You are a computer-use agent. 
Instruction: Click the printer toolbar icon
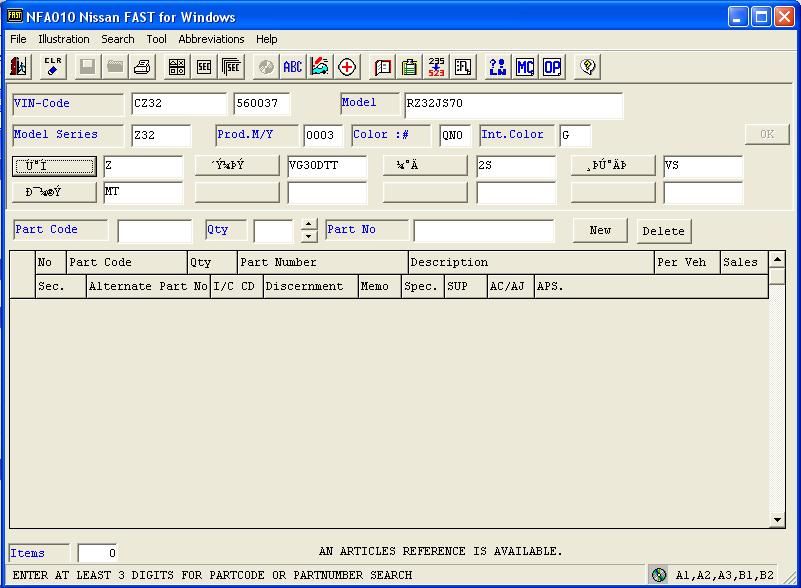pos(142,67)
